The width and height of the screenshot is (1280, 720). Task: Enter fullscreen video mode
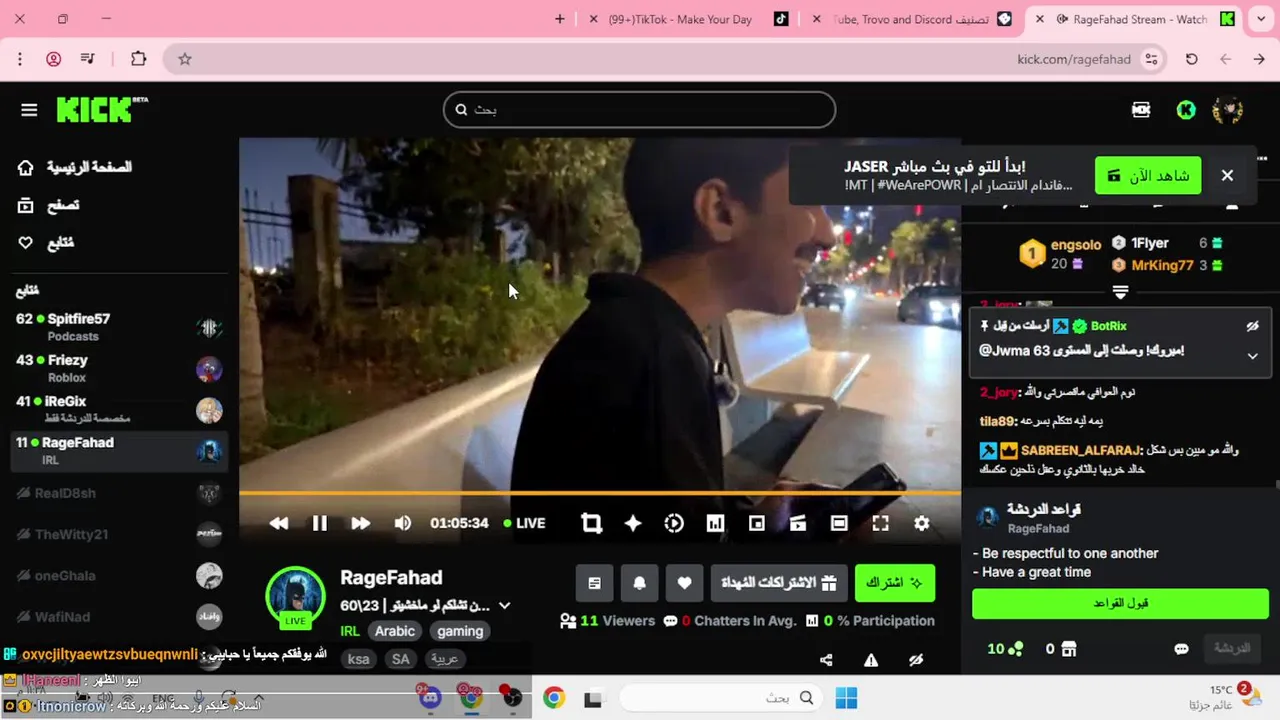[x=881, y=523]
